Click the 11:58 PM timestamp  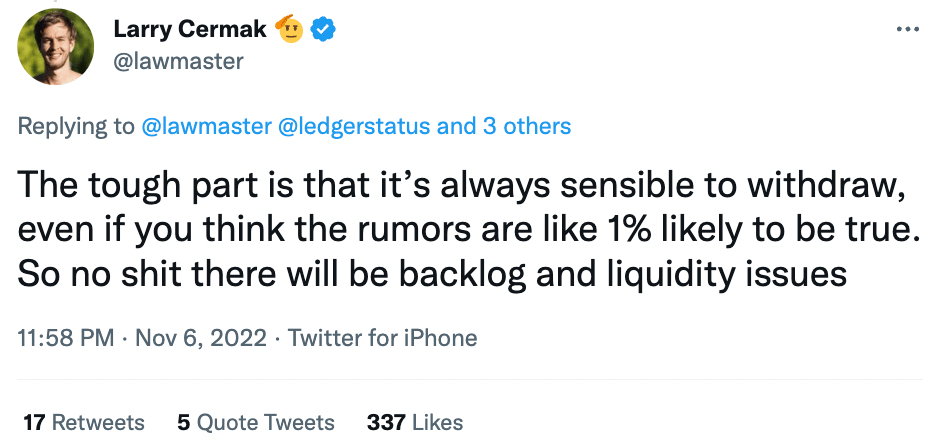pos(65,338)
